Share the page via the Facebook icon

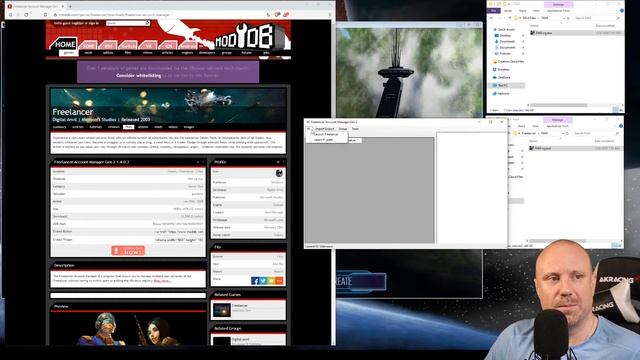pos(255,281)
